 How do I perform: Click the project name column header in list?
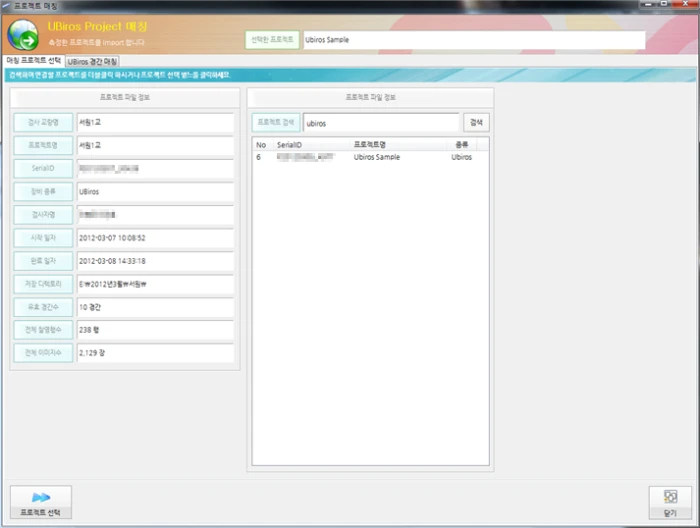pyautogui.click(x=399, y=145)
